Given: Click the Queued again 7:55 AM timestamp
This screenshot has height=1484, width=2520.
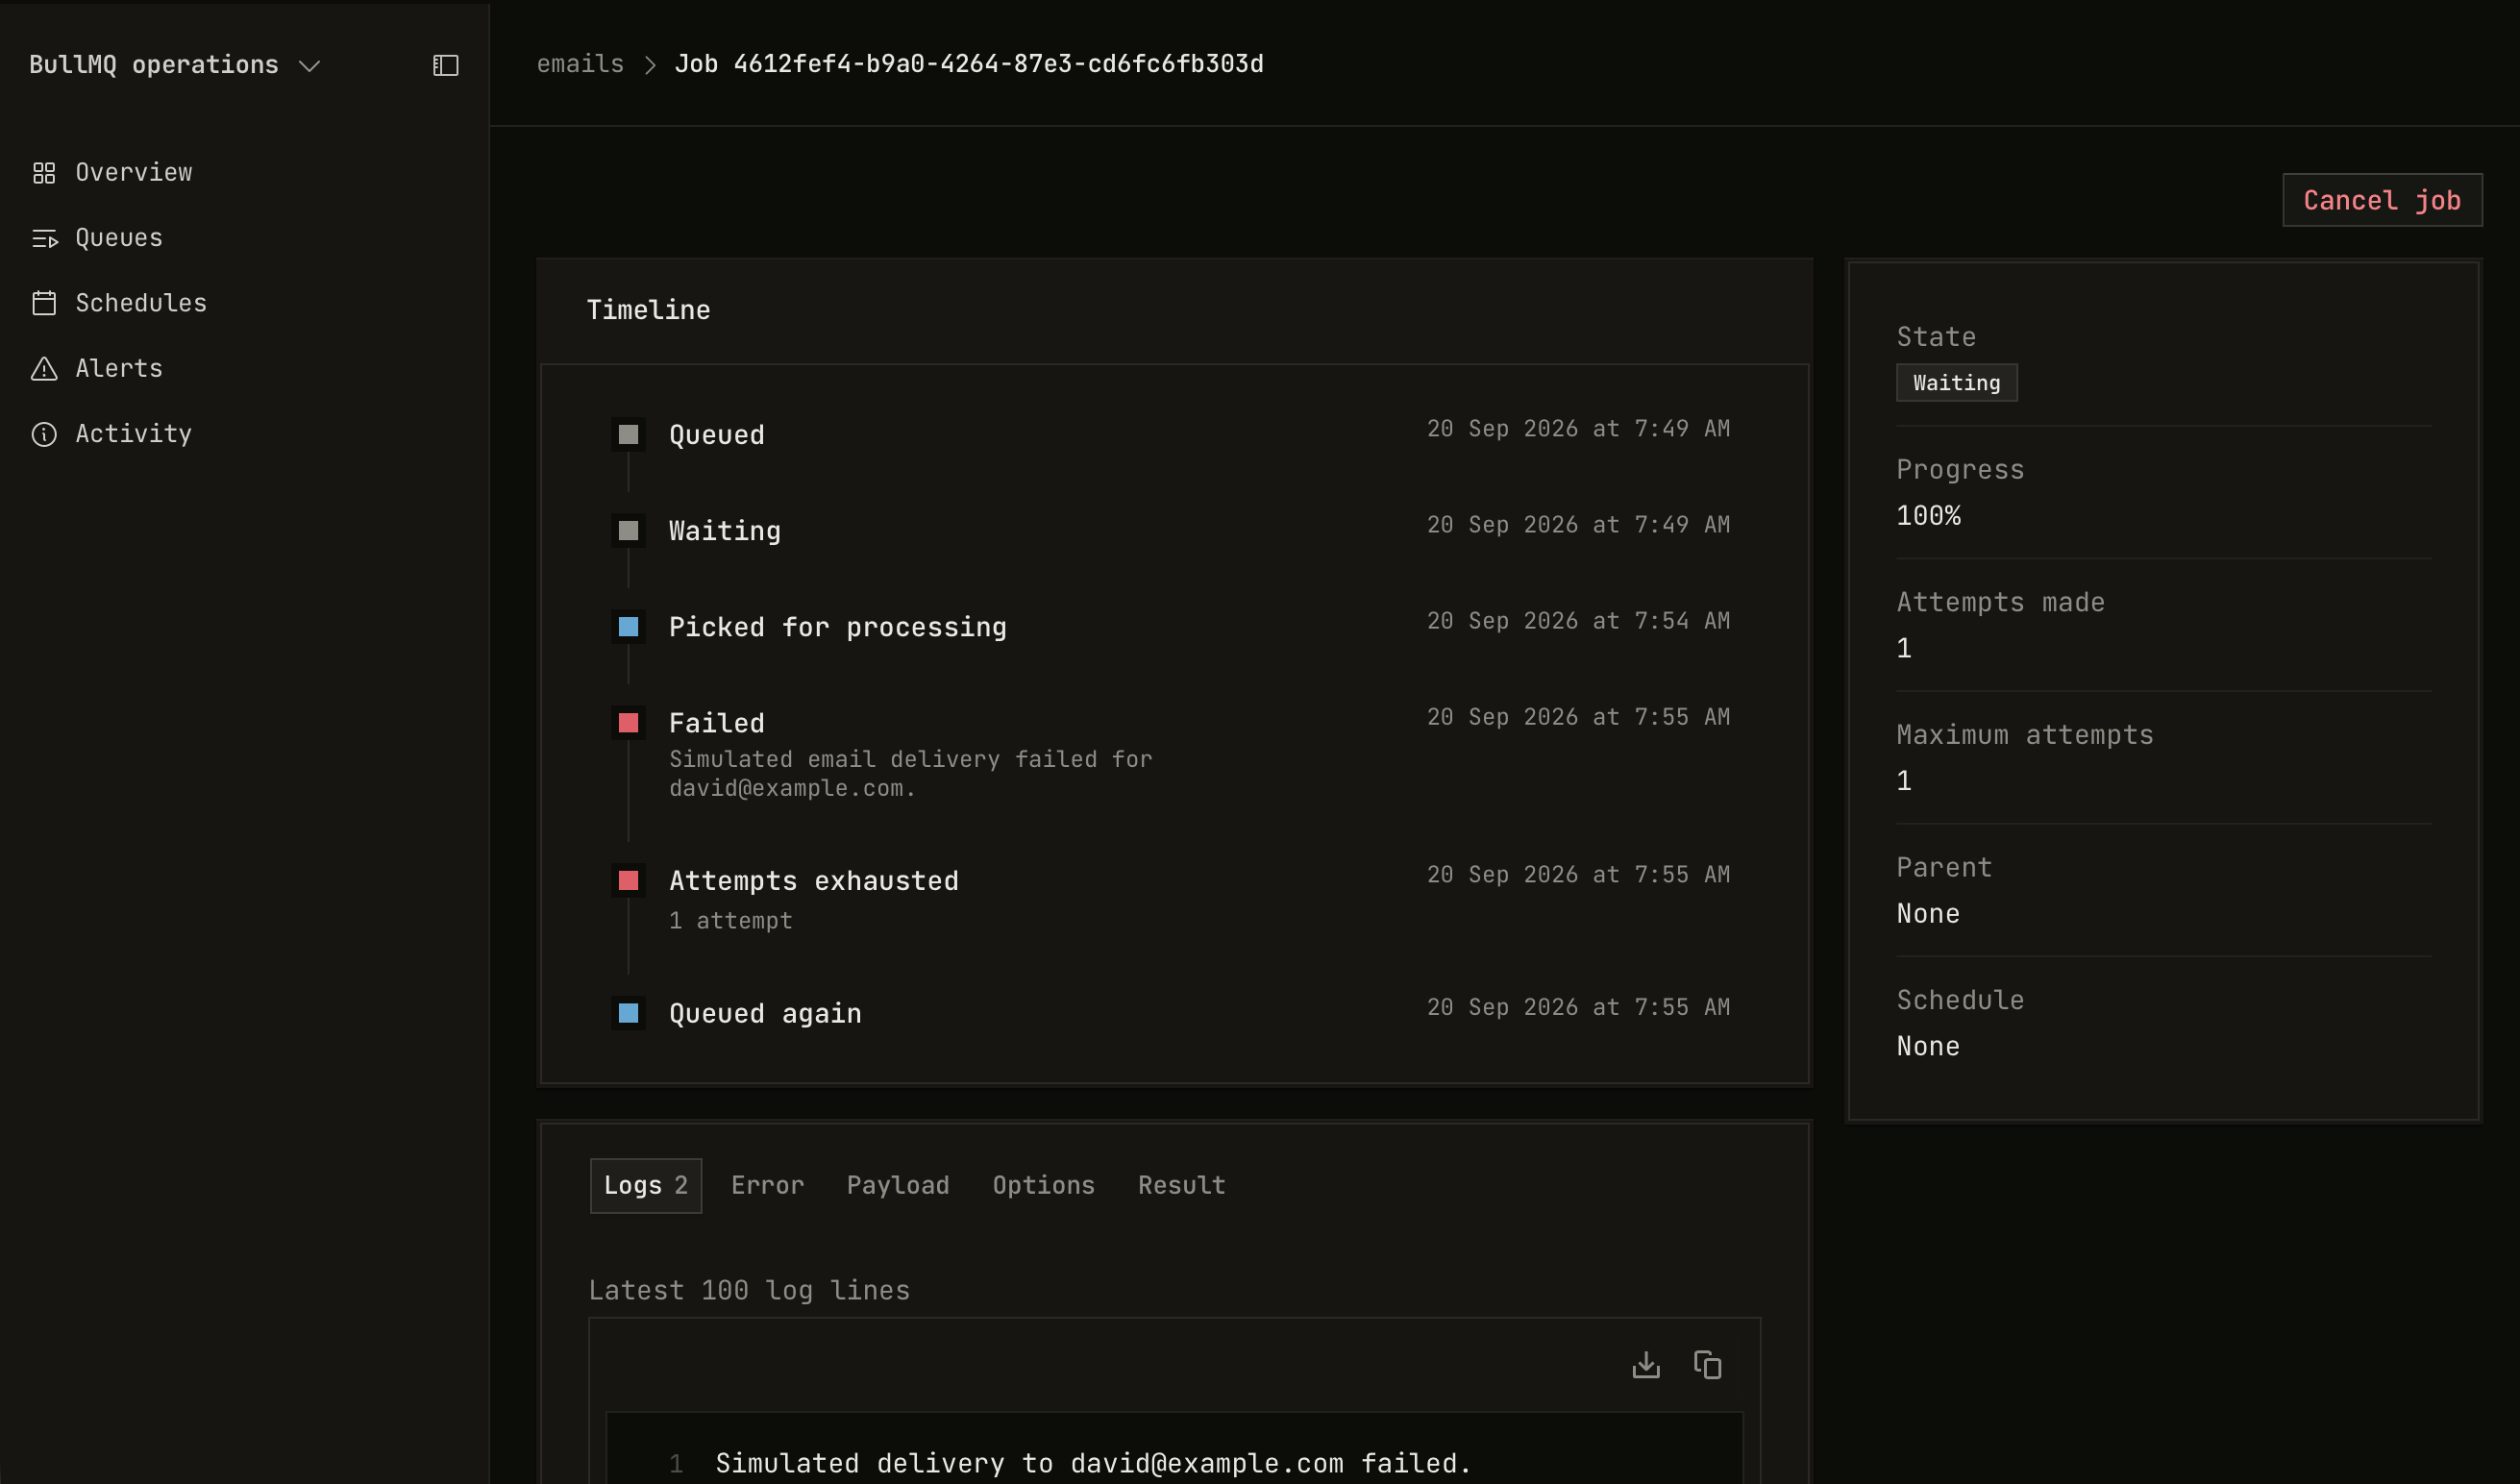Looking at the screenshot, I should pos(1578,1007).
